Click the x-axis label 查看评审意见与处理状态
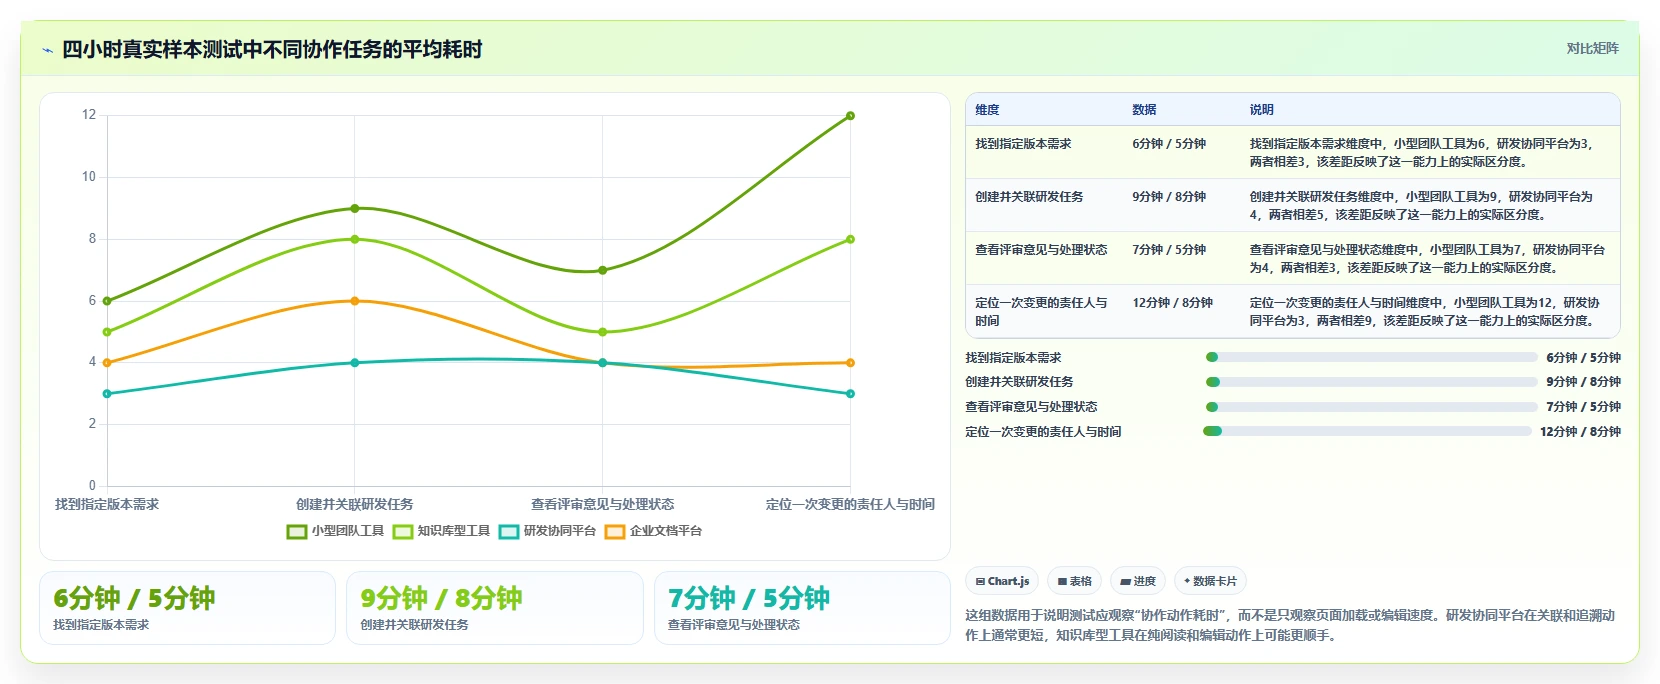1660x684 pixels. [x=602, y=505]
